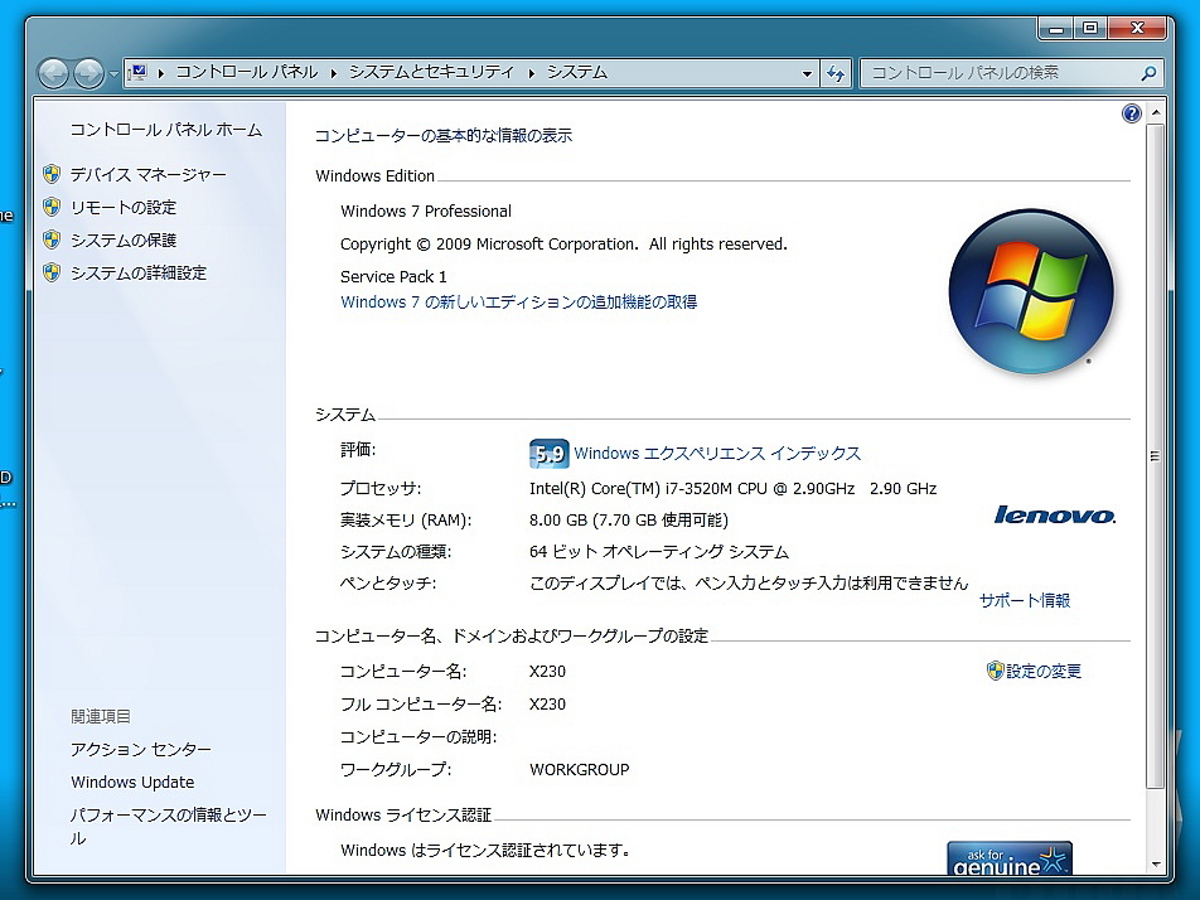Screen dimensions: 1200x900
Task: Open Windows Update link in sidebar
Action: (132, 783)
